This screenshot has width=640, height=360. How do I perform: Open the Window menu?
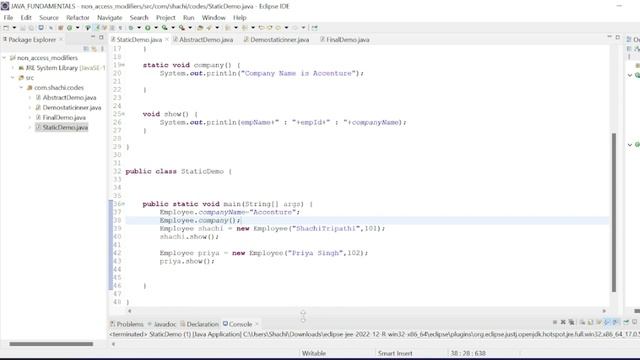[213, 18]
